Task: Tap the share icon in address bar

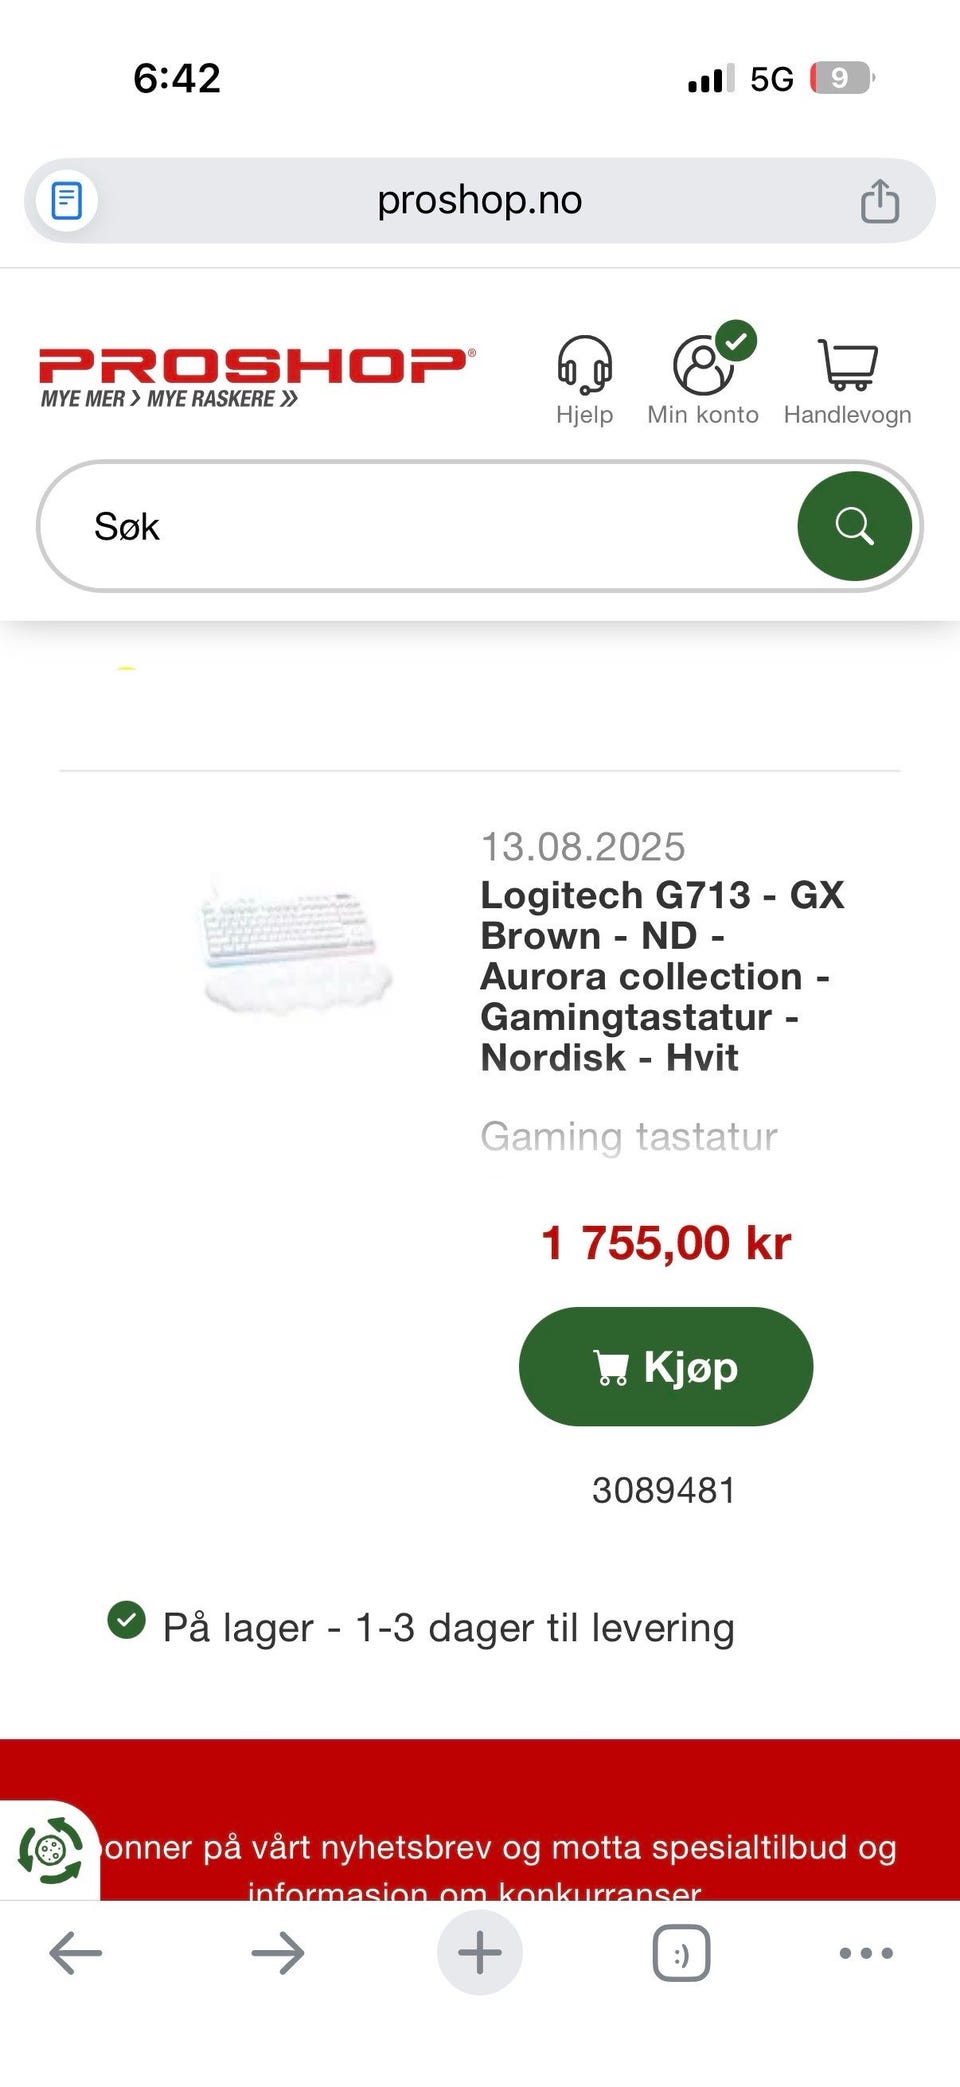Action: point(880,201)
